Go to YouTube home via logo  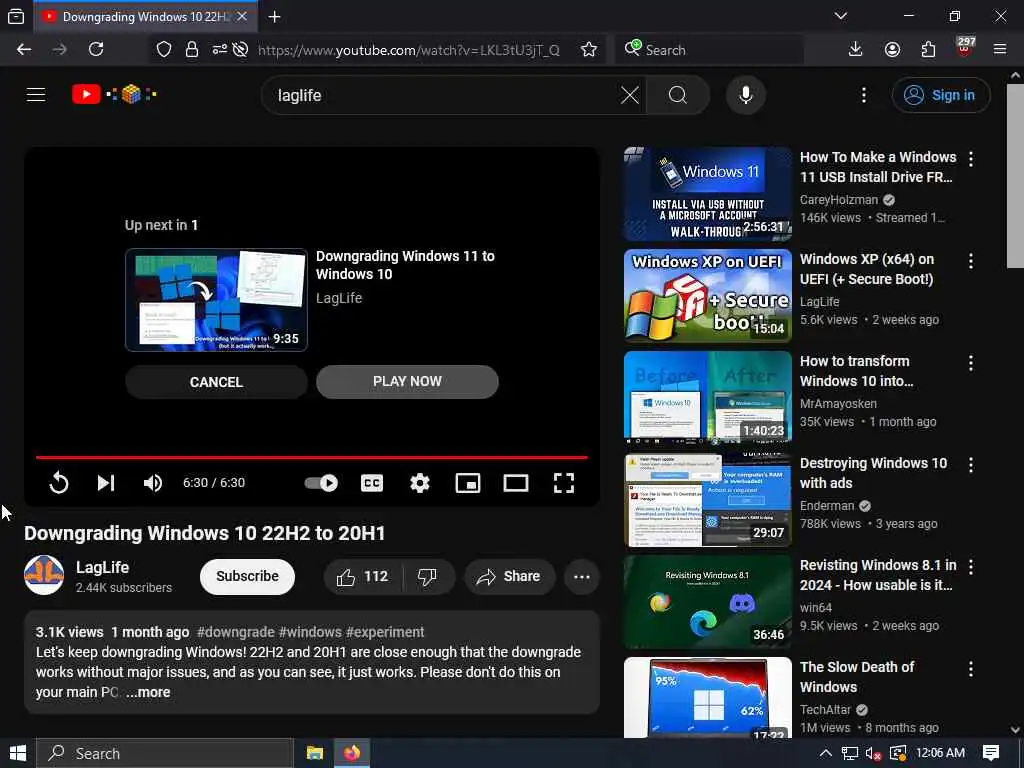(x=114, y=95)
